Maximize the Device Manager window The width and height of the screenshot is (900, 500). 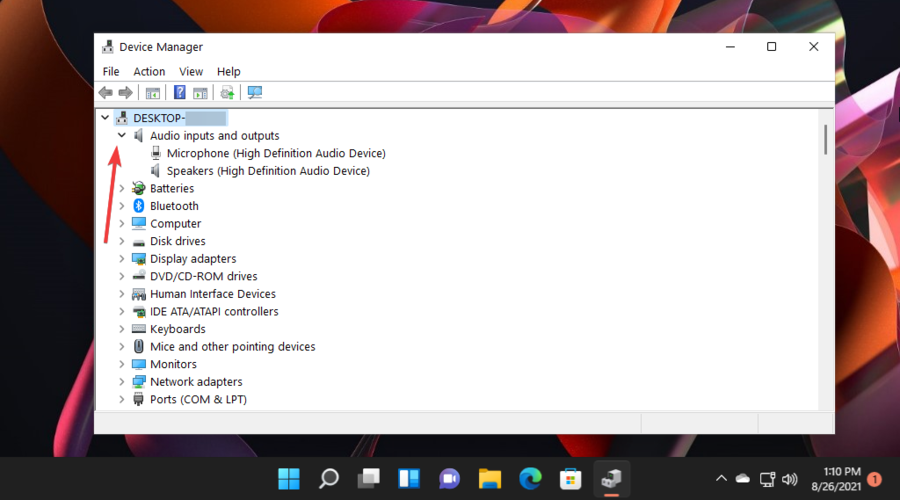[771, 46]
